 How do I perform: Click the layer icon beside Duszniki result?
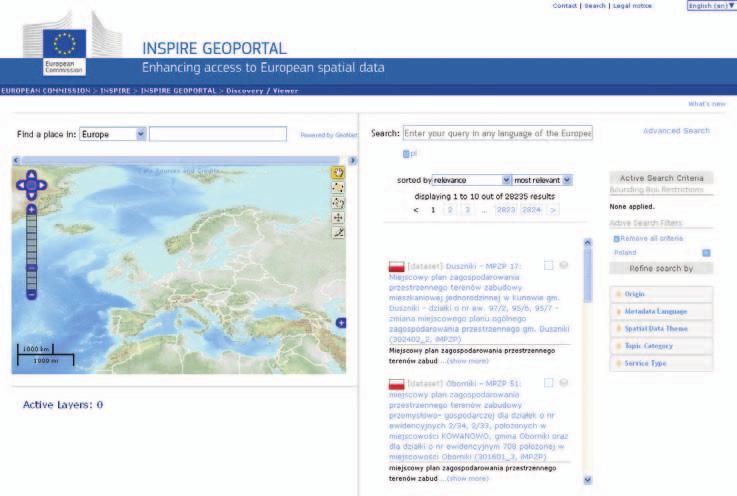(564, 265)
